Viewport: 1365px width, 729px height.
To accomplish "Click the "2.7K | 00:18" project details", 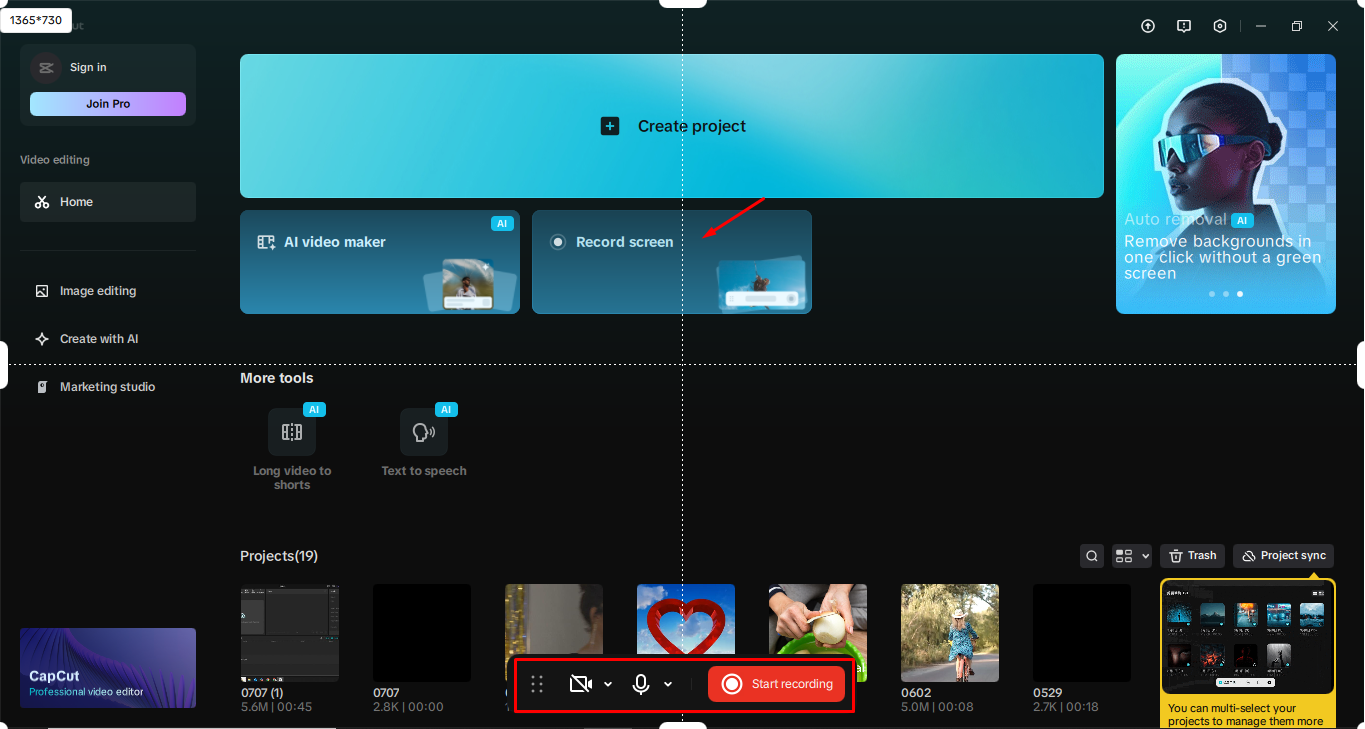I will pos(1066,707).
